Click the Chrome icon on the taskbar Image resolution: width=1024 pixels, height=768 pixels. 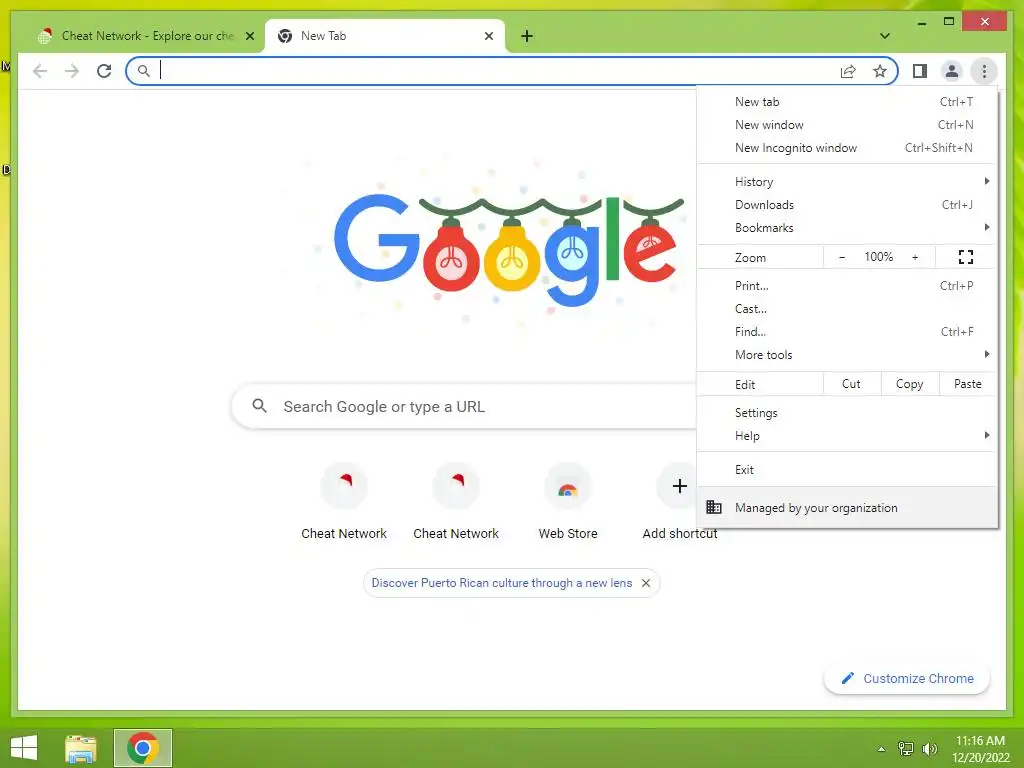pos(142,748)
